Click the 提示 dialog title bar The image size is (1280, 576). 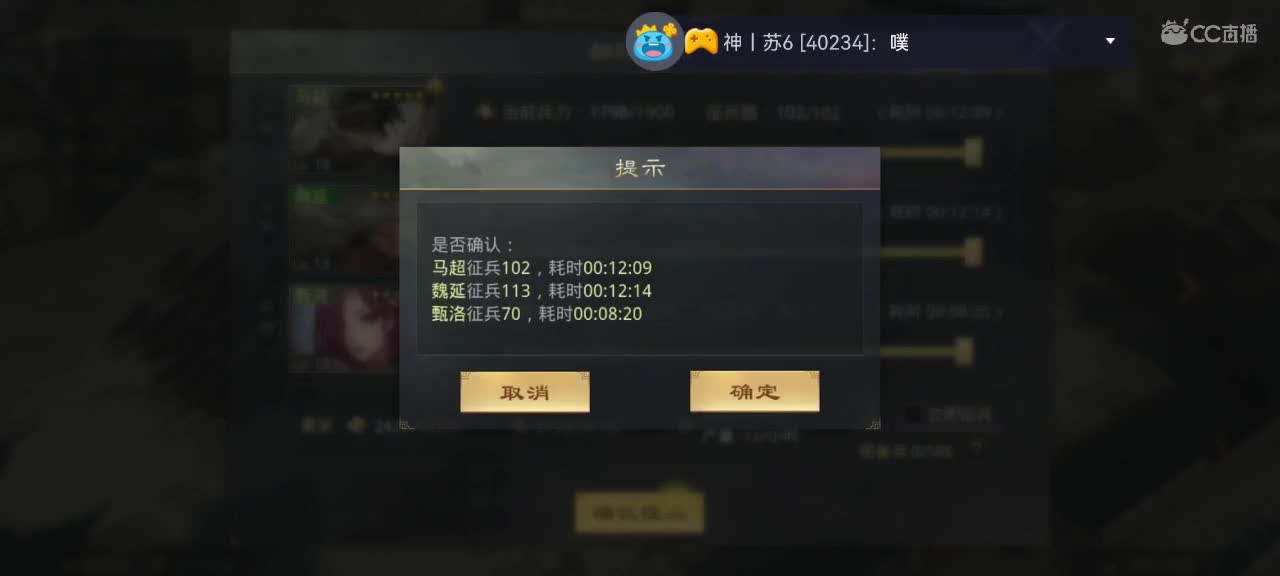coord(640,168)
